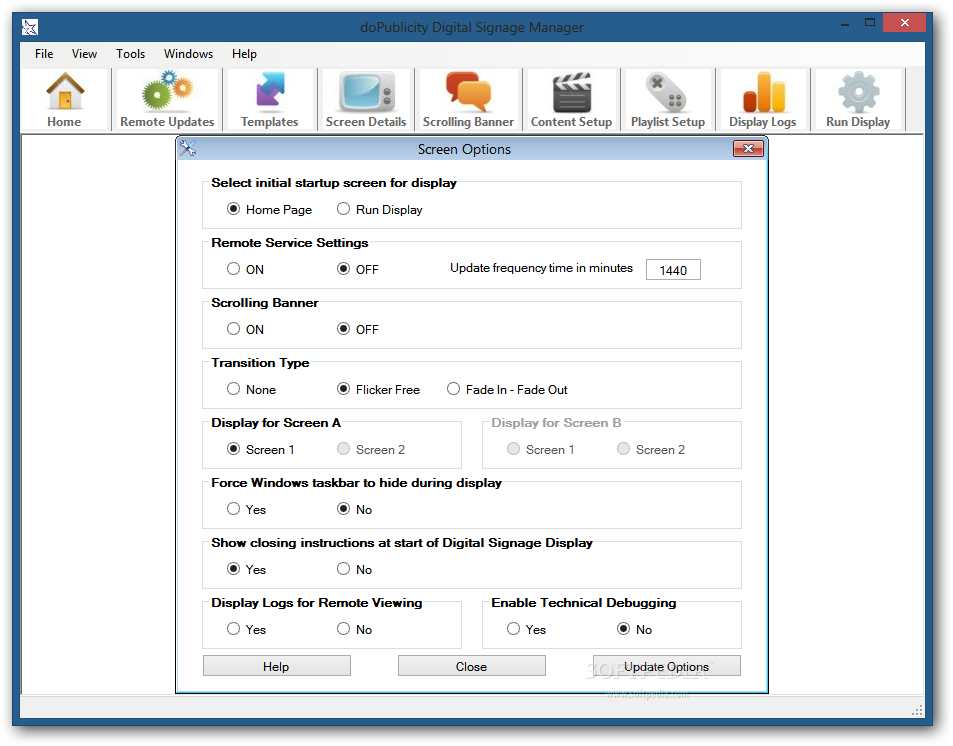Open Remote Updates gears icon
This screenshot has width=953, height=746.
[x=167, y=100]
